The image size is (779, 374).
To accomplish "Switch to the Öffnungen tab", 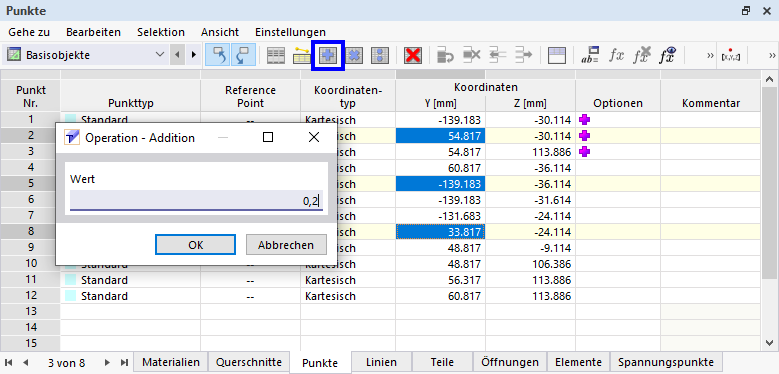I will pyautogui.click(x=510, y=363).
